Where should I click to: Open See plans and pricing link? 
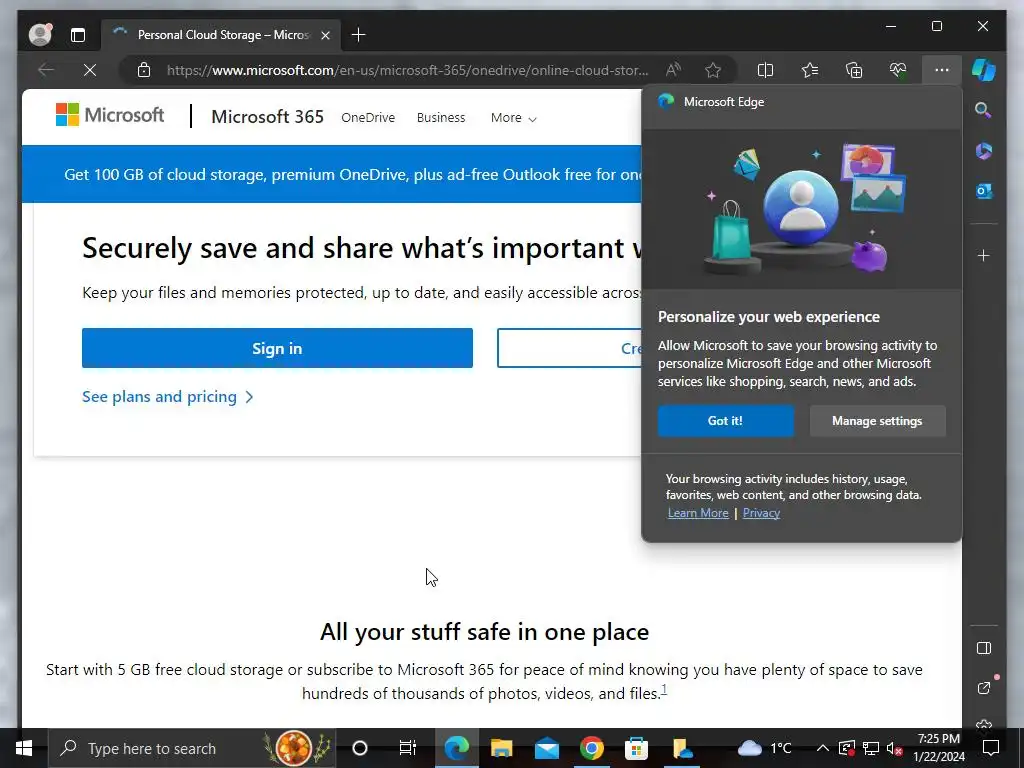point(168,396)
